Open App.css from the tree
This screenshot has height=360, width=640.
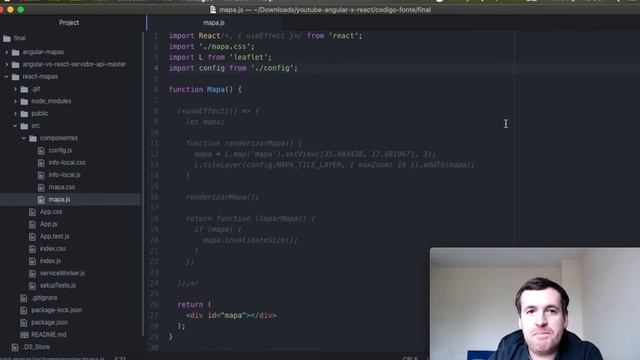pos(51,211)
